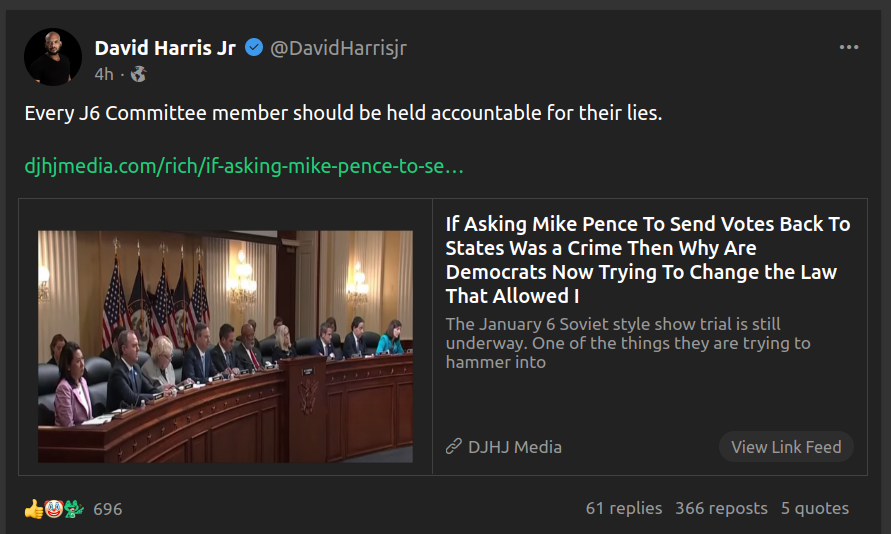
Task: Click the green frog reaction emoji
Action: 74,509
